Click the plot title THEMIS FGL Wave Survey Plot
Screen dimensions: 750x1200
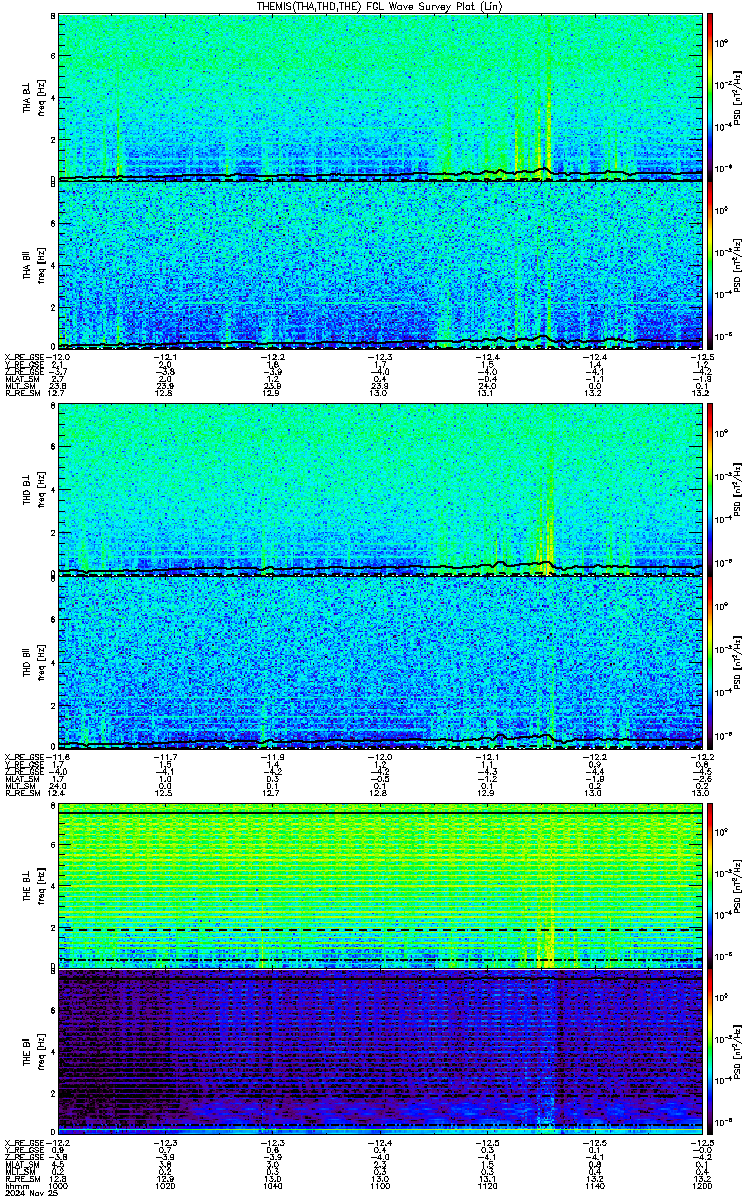(x=381, y=6)
